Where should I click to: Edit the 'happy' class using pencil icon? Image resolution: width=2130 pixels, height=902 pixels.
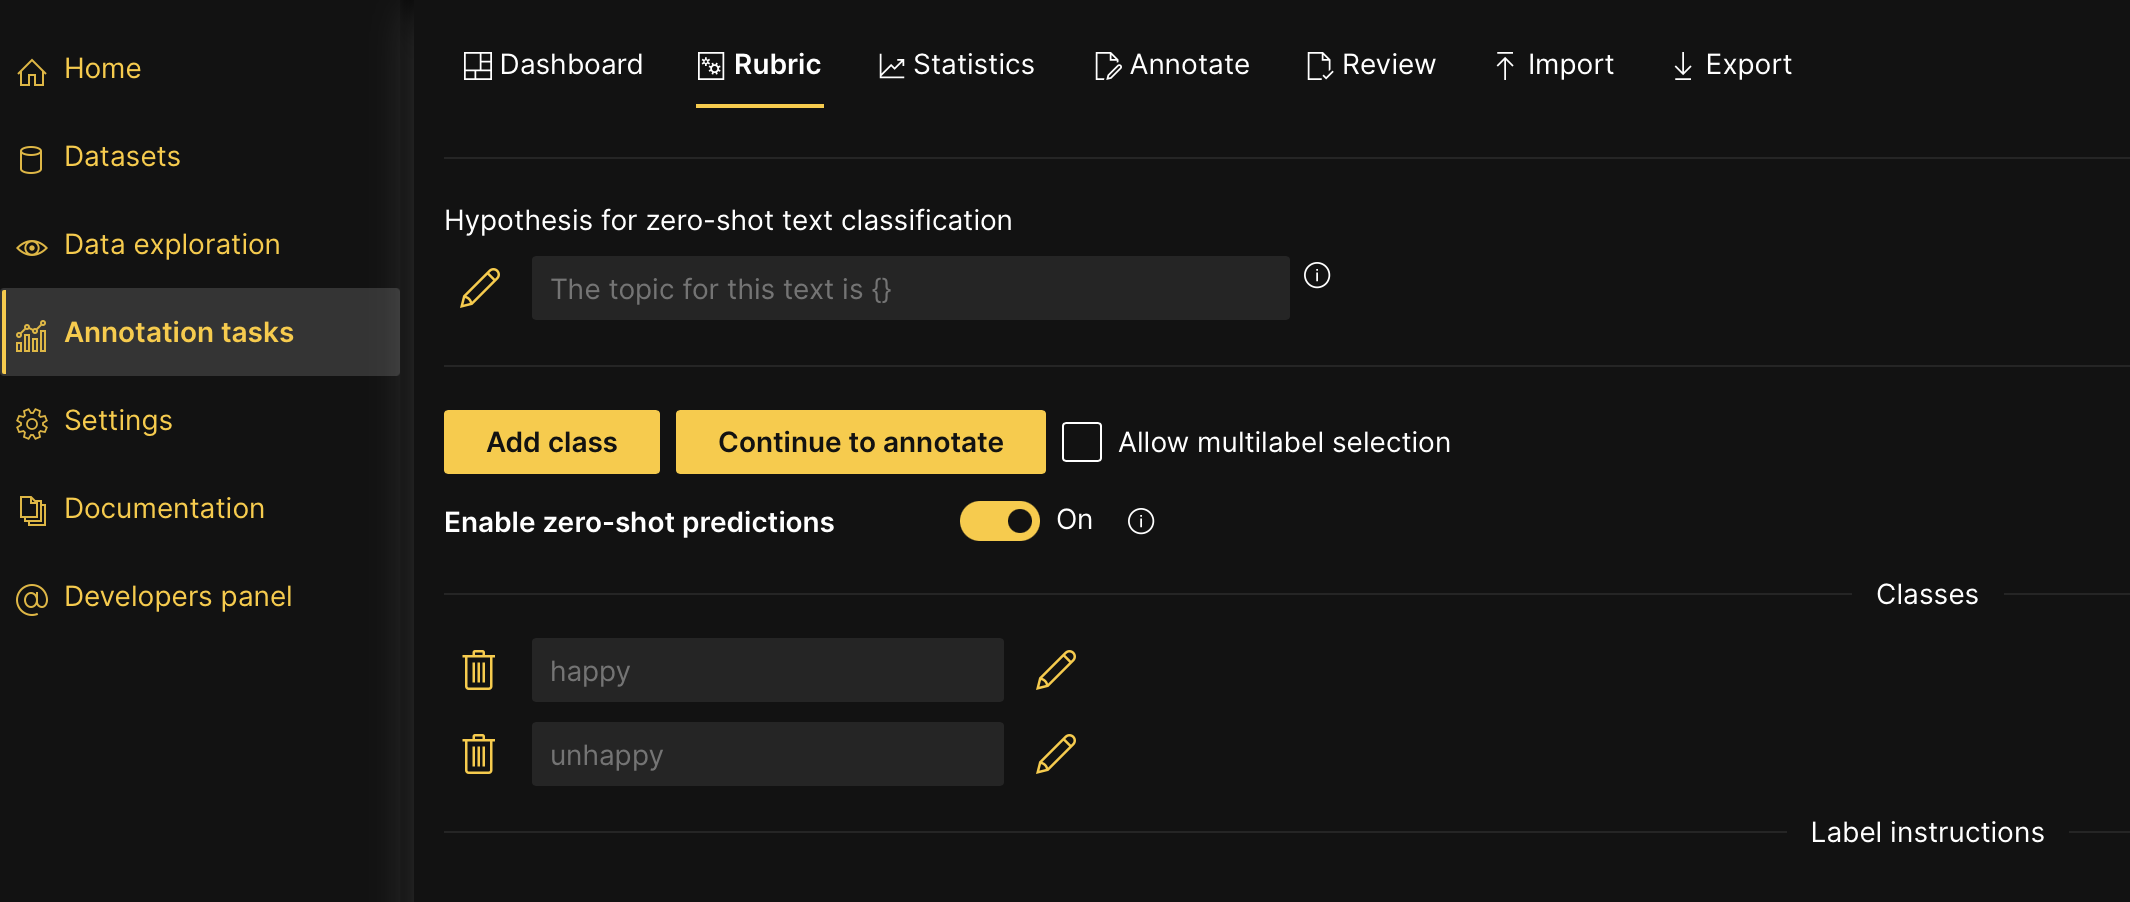(1056, 670)
